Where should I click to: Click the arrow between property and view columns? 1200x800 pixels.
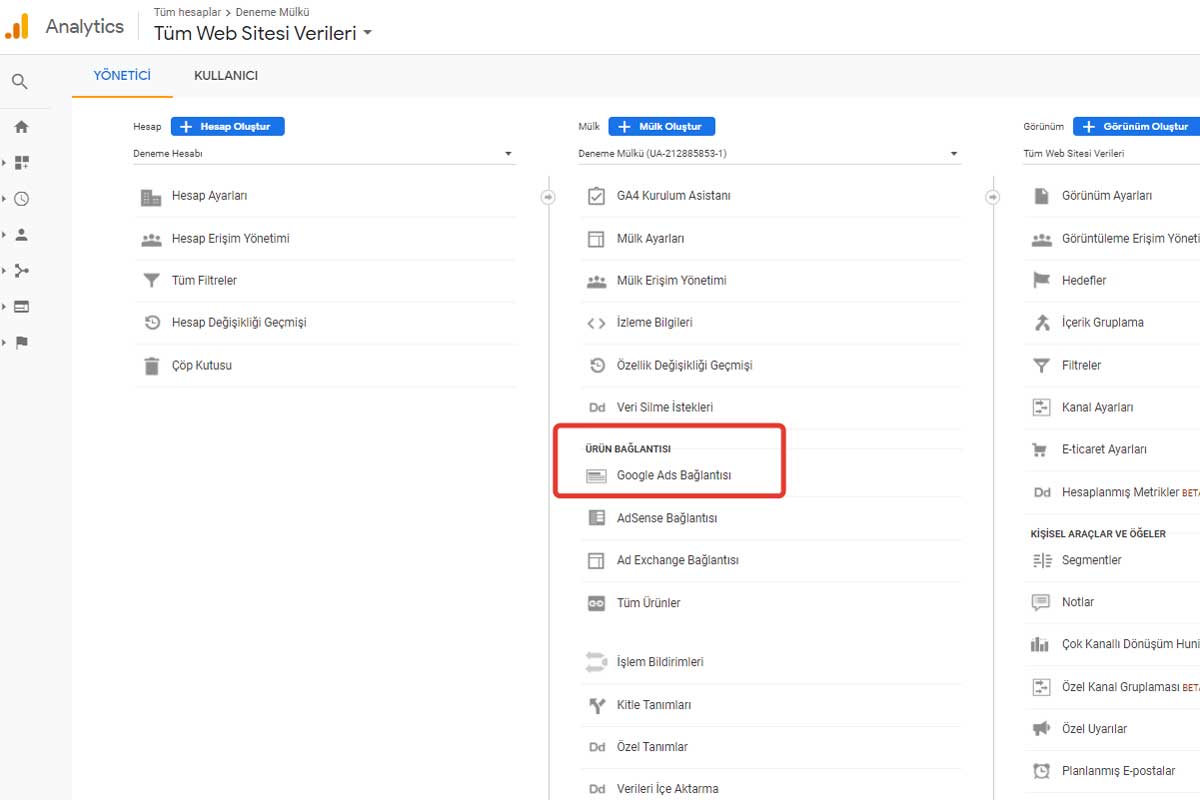[x=993, y=197]
